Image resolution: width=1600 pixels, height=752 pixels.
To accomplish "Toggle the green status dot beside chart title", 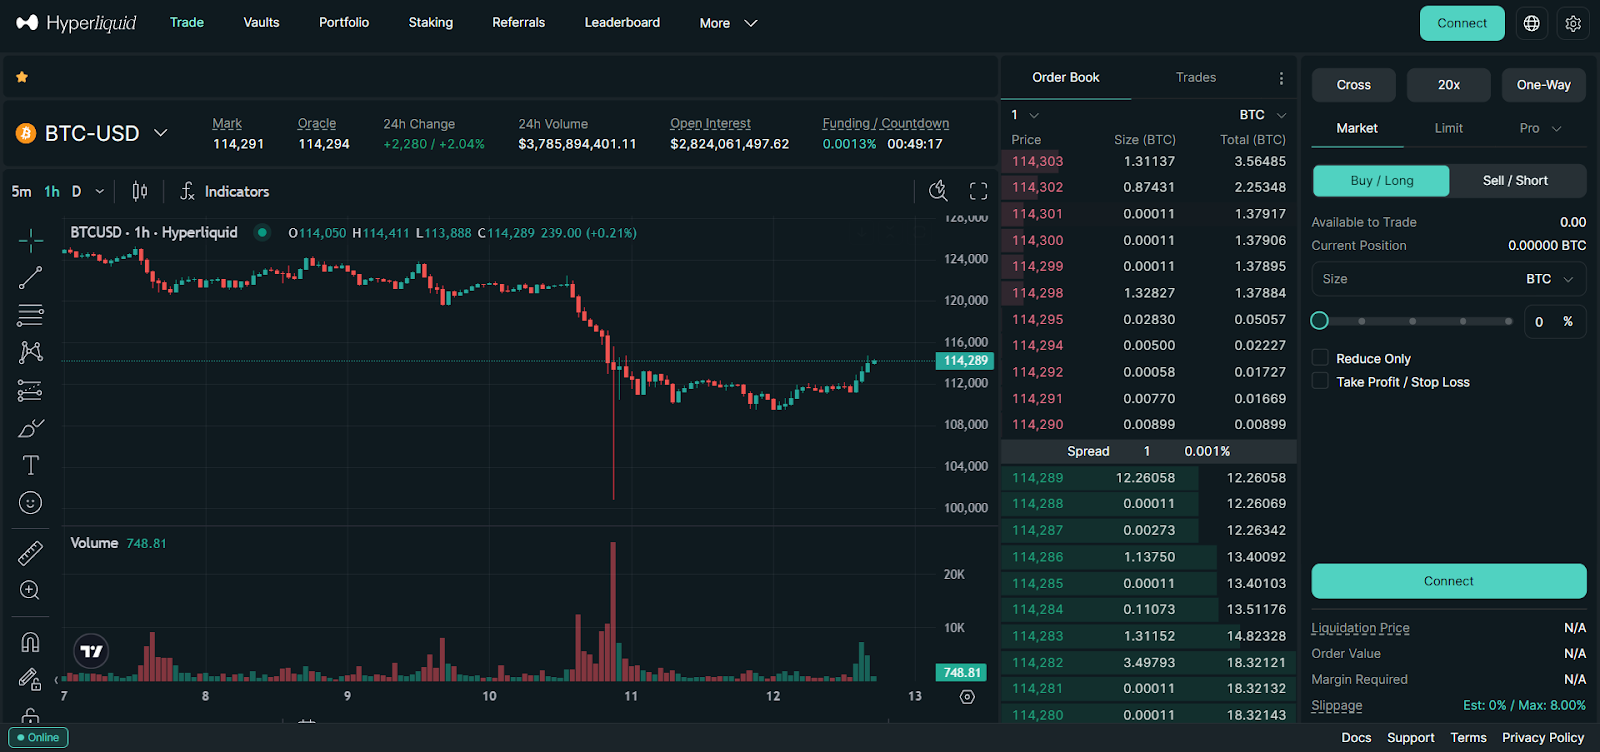I will pos(262,233).
